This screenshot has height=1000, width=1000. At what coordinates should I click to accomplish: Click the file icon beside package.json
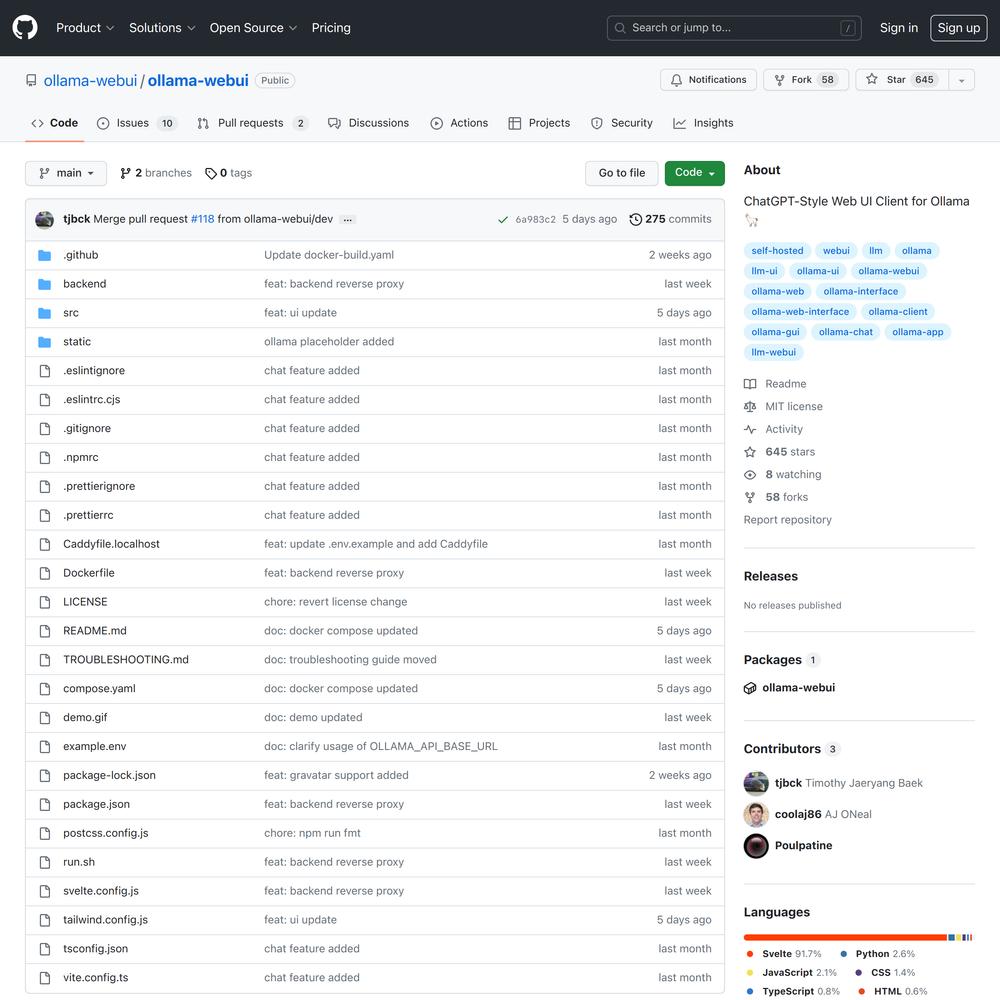[45, 804]
